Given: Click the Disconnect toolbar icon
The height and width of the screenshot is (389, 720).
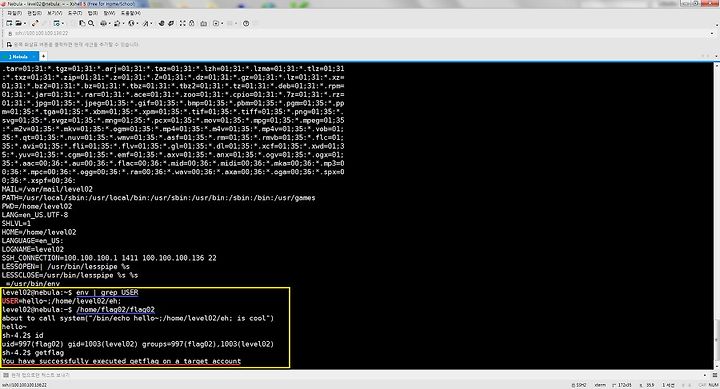Looking at the screenshot, I should [35, 23].
